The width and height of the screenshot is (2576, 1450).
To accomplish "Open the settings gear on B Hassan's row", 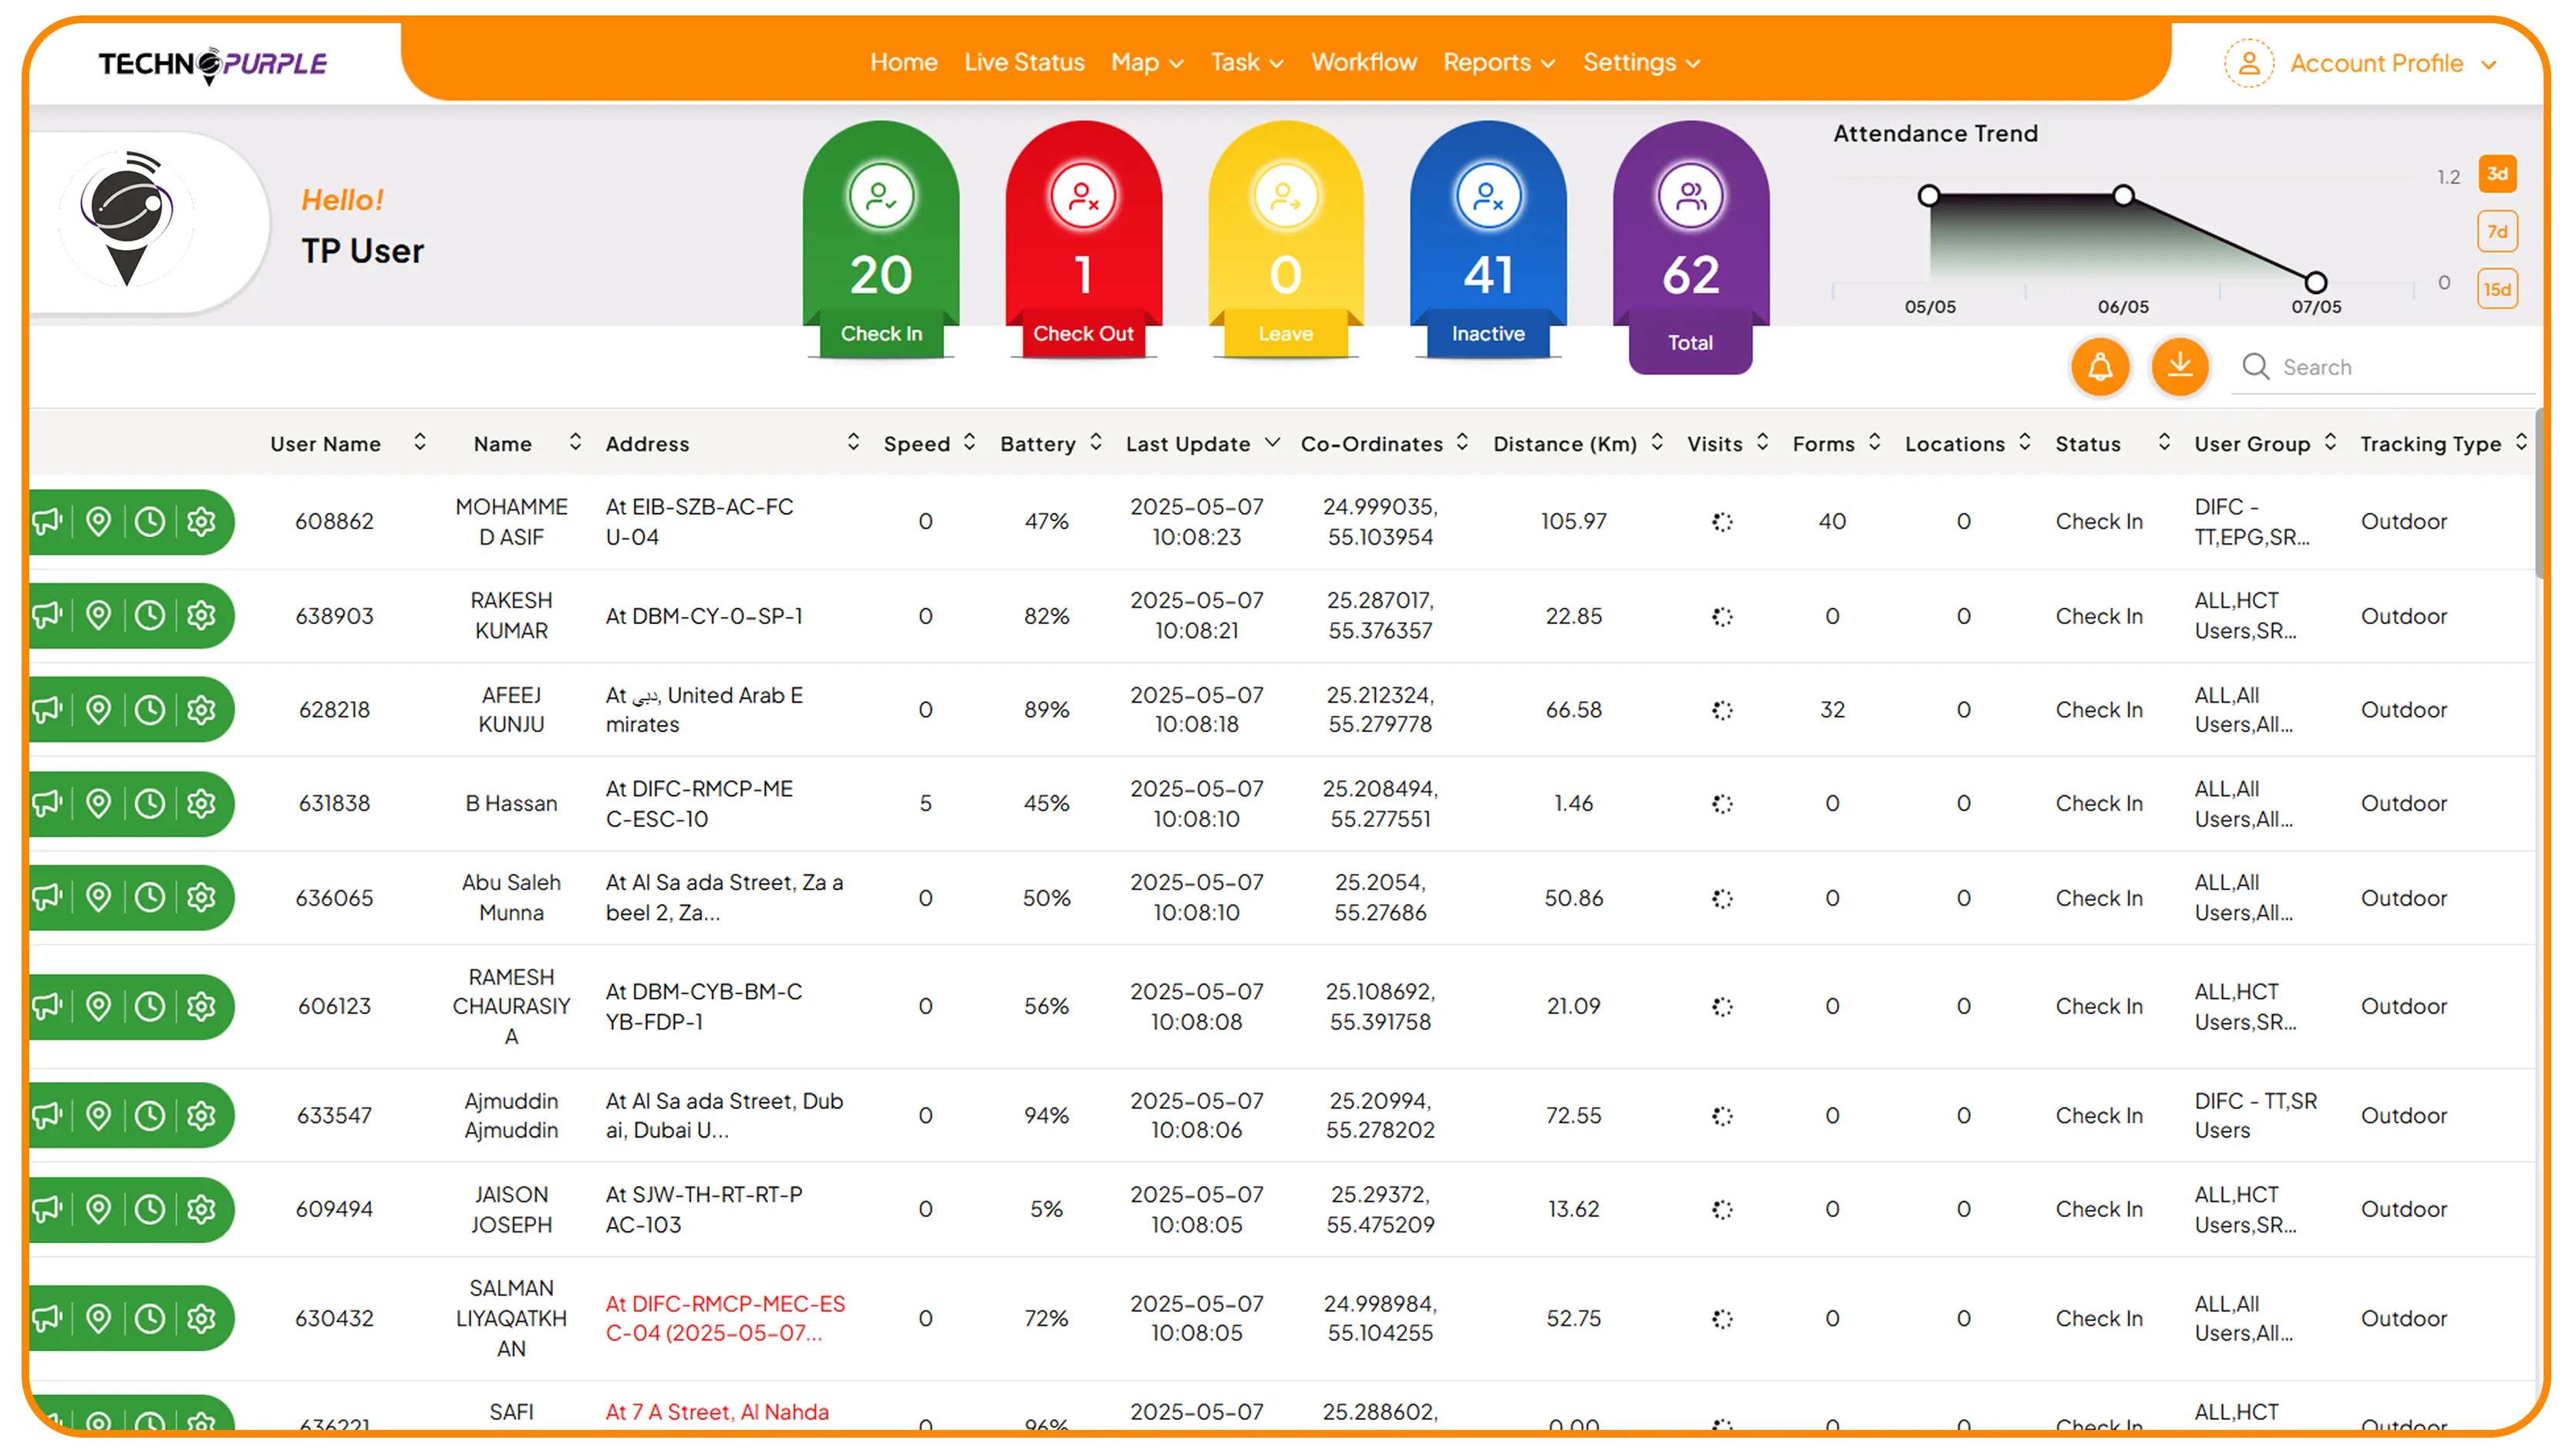I will pyautogui.click(x=202, y=803).
